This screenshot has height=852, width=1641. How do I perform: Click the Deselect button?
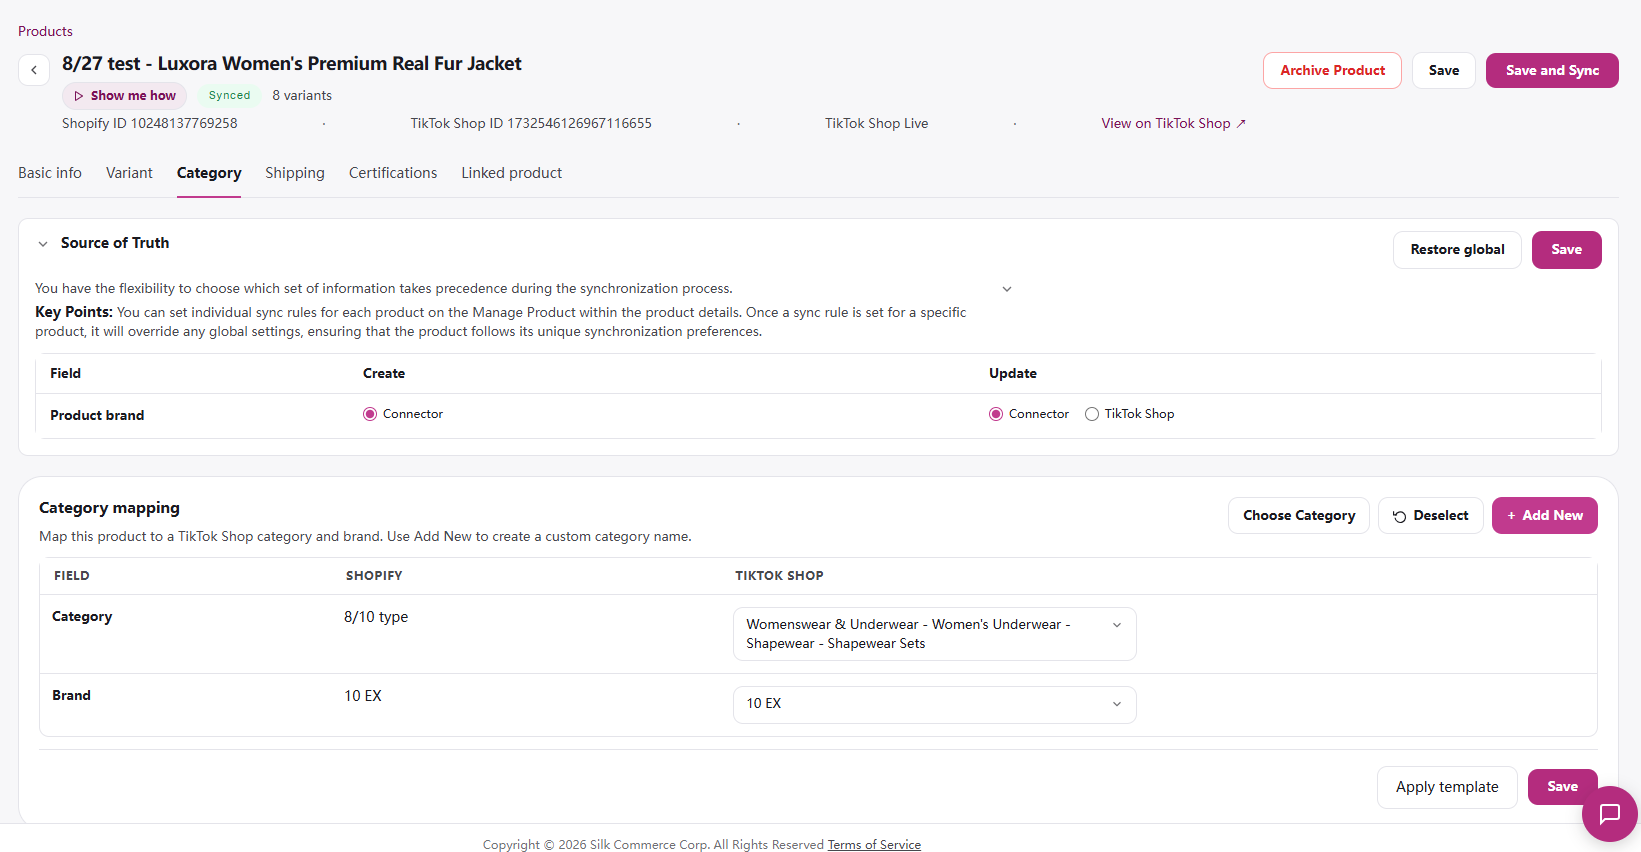(1430, 516)
